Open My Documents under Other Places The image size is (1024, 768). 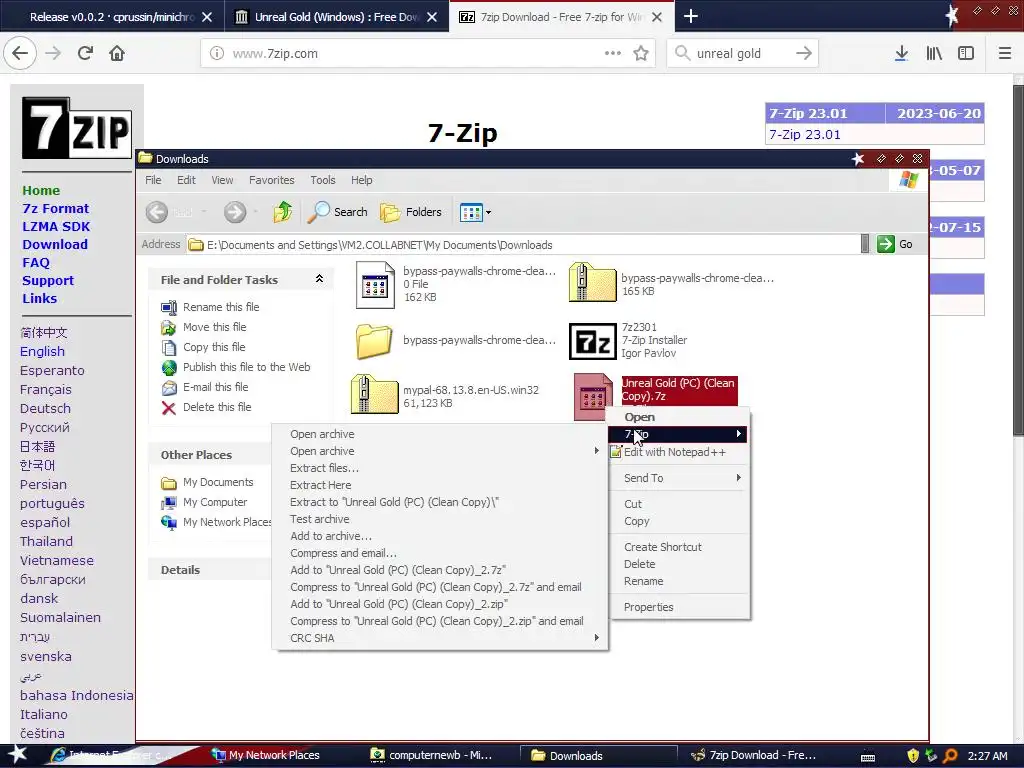(x=217, y=482)
